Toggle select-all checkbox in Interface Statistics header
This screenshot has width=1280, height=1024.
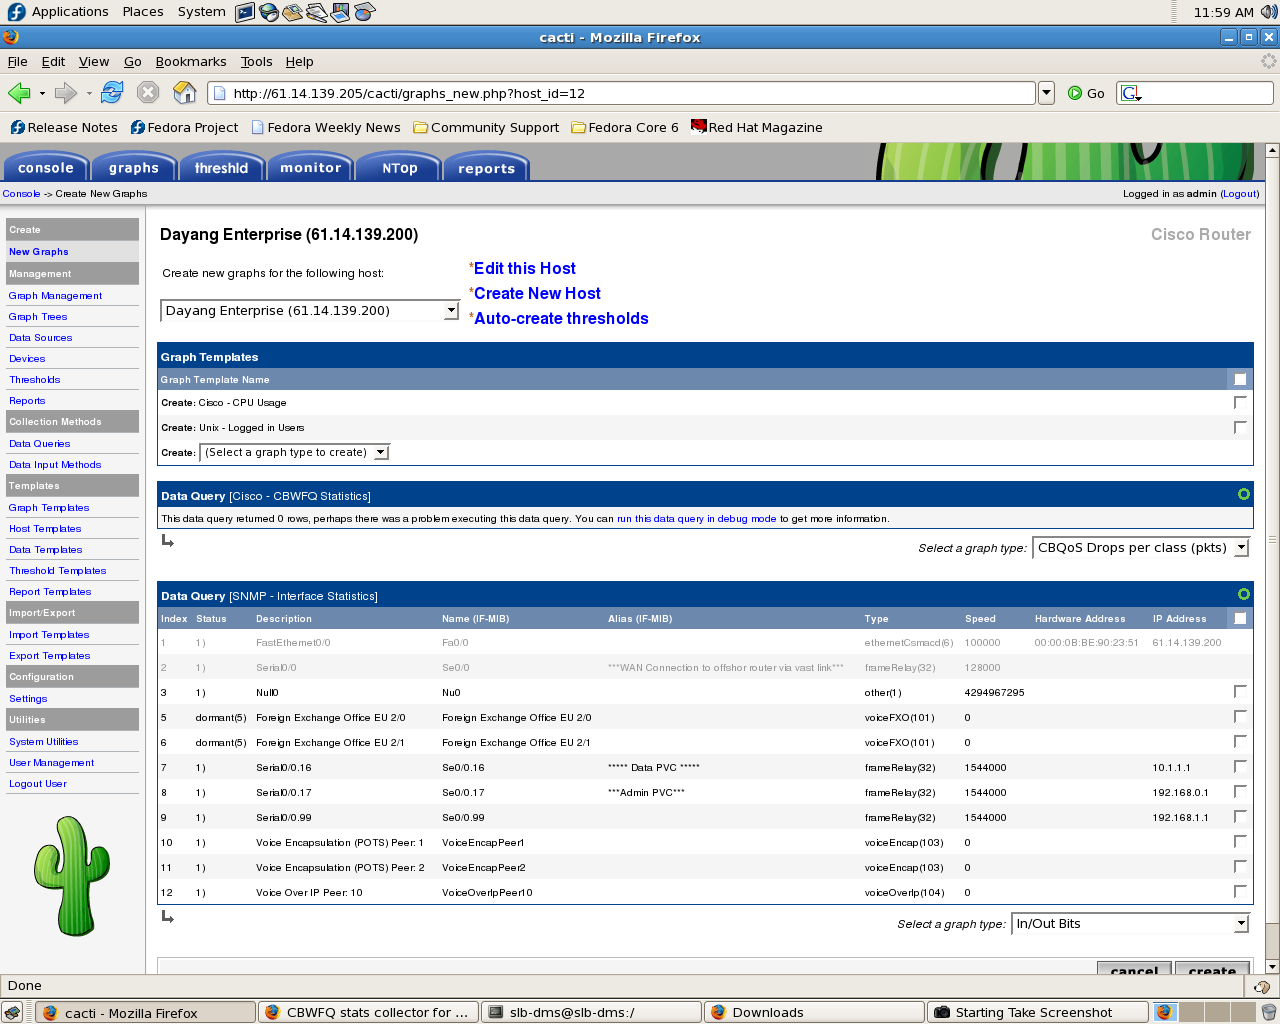(x=1240, y=618)
